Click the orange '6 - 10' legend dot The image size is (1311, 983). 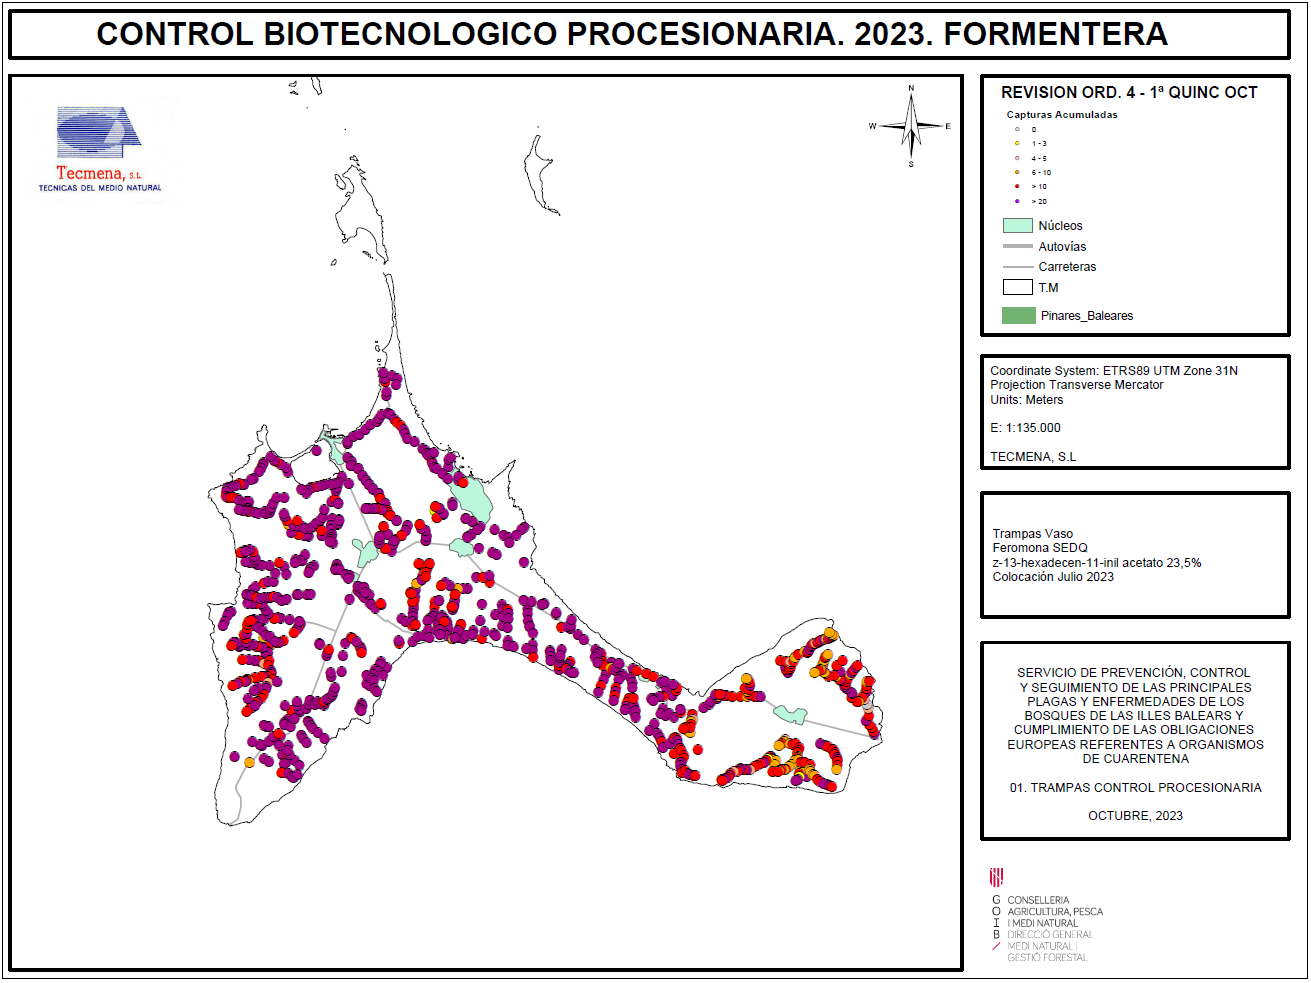[x=1017, y=172]
